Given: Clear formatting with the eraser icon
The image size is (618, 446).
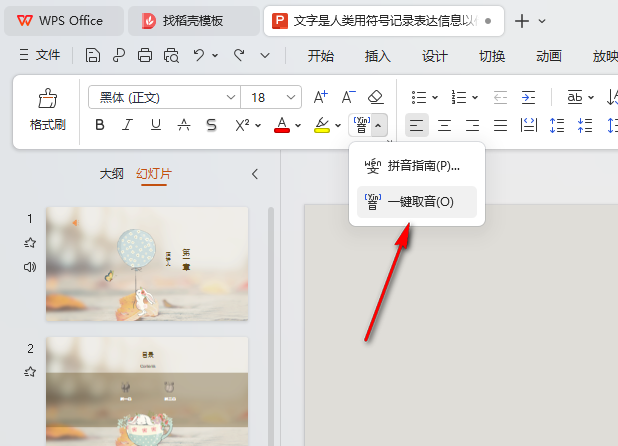Looking at the screenshot, I should (376, 97).
